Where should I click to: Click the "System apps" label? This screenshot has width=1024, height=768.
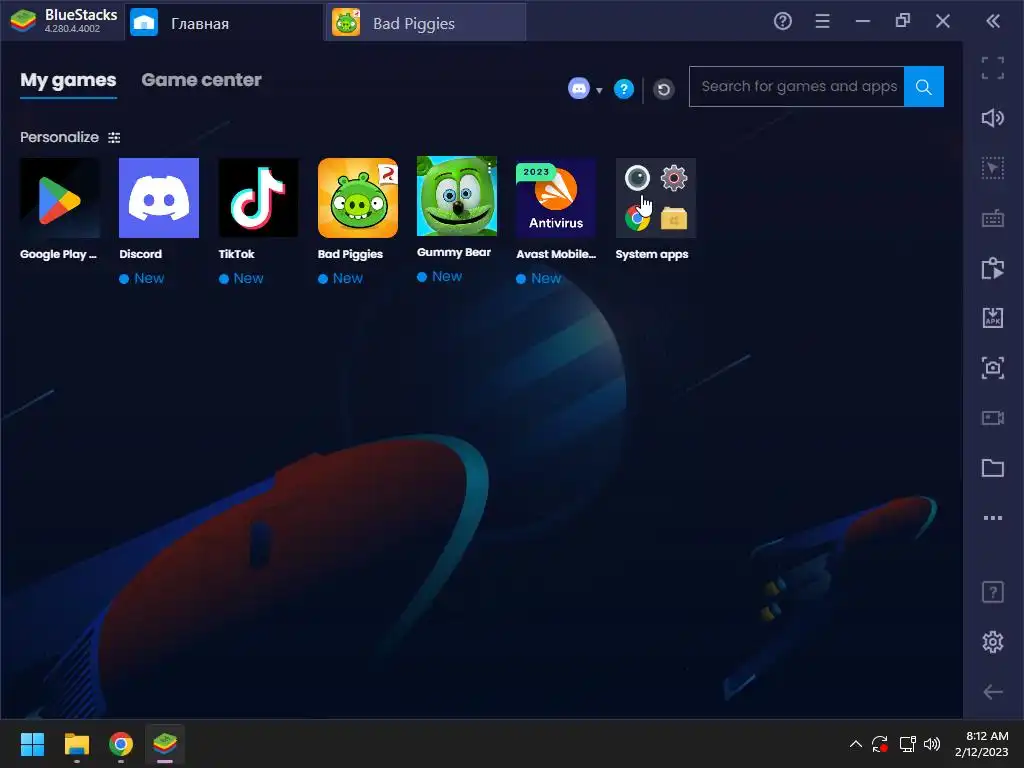point(652,255)
